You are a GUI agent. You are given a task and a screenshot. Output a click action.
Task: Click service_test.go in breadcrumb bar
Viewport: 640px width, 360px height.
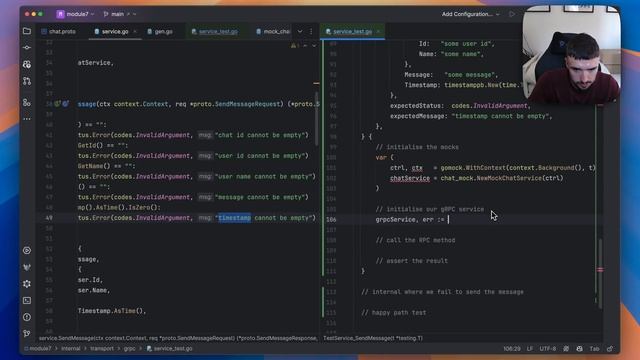(x=169, y=349)
